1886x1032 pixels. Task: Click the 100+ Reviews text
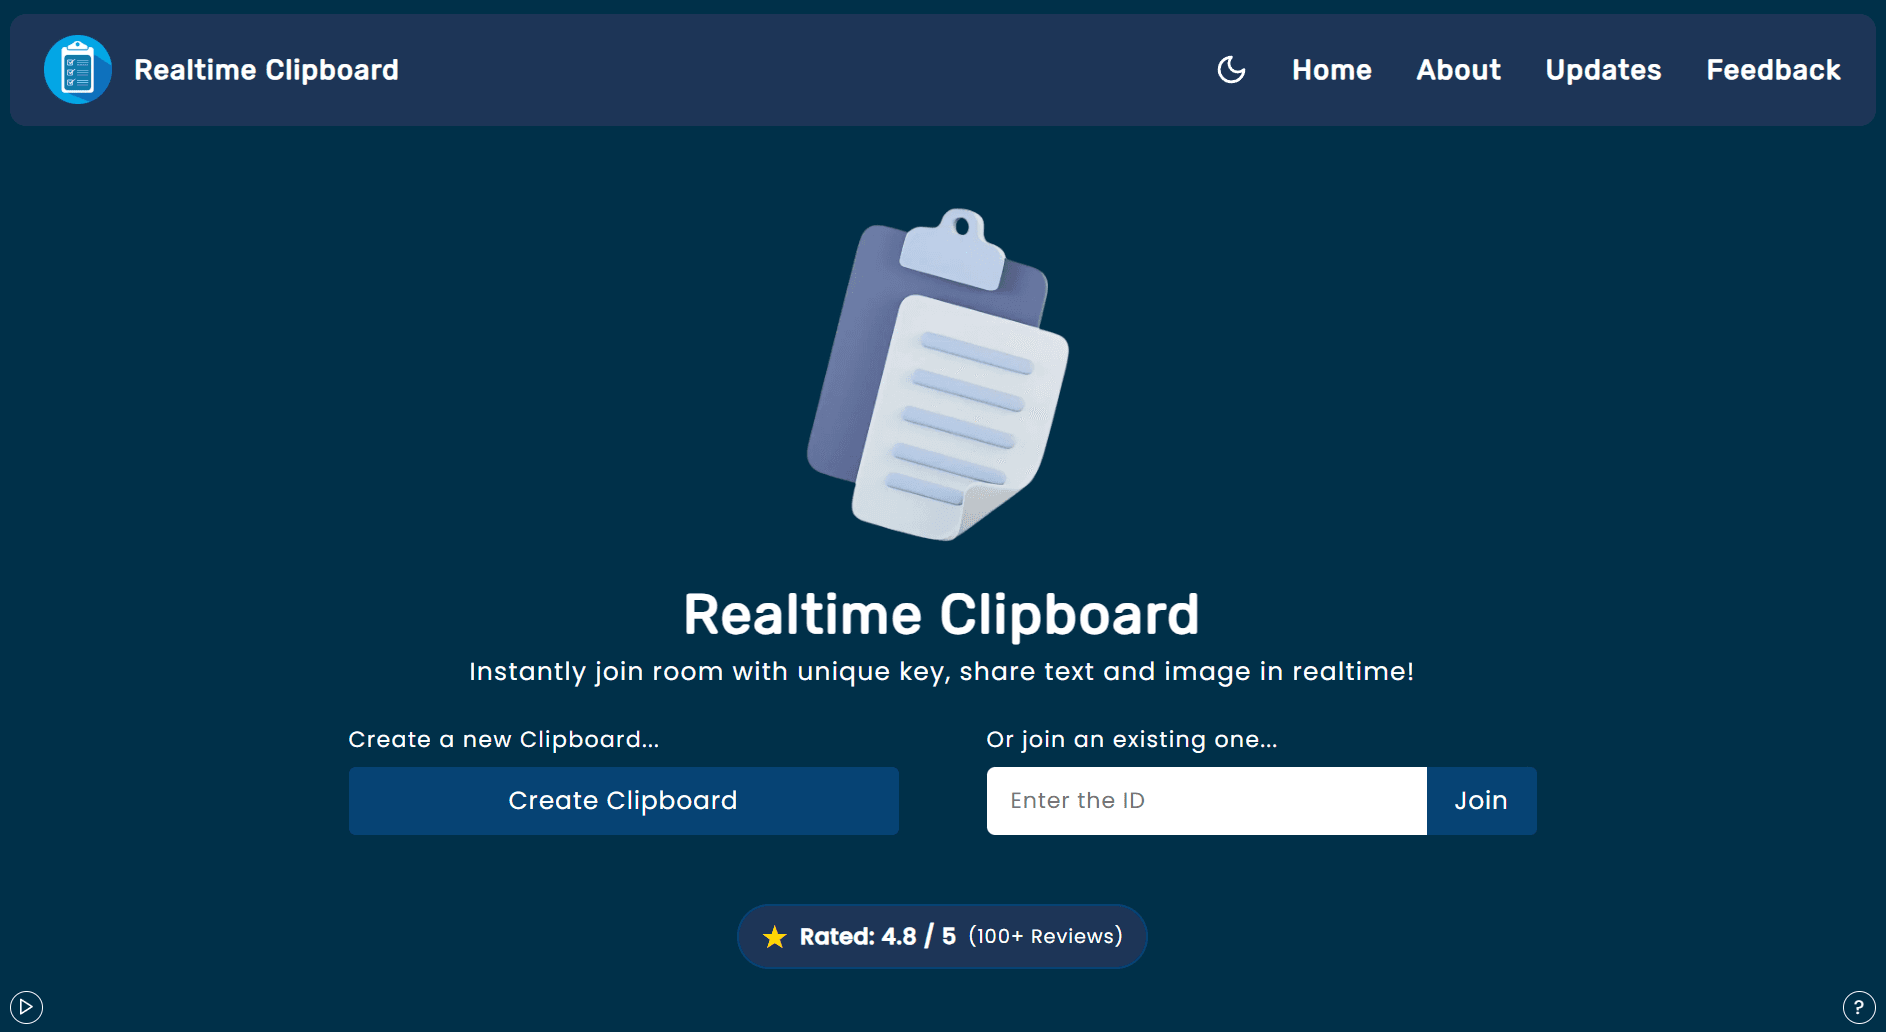(1046, 936)
